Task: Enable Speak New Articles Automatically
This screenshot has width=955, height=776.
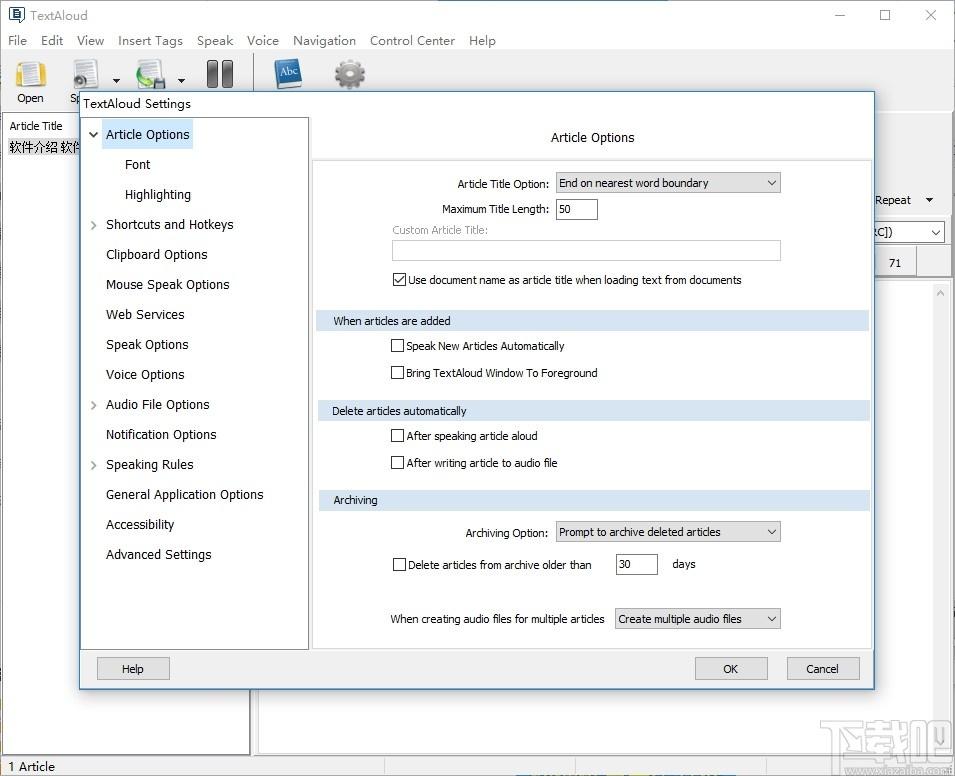Action: [397, 346]
